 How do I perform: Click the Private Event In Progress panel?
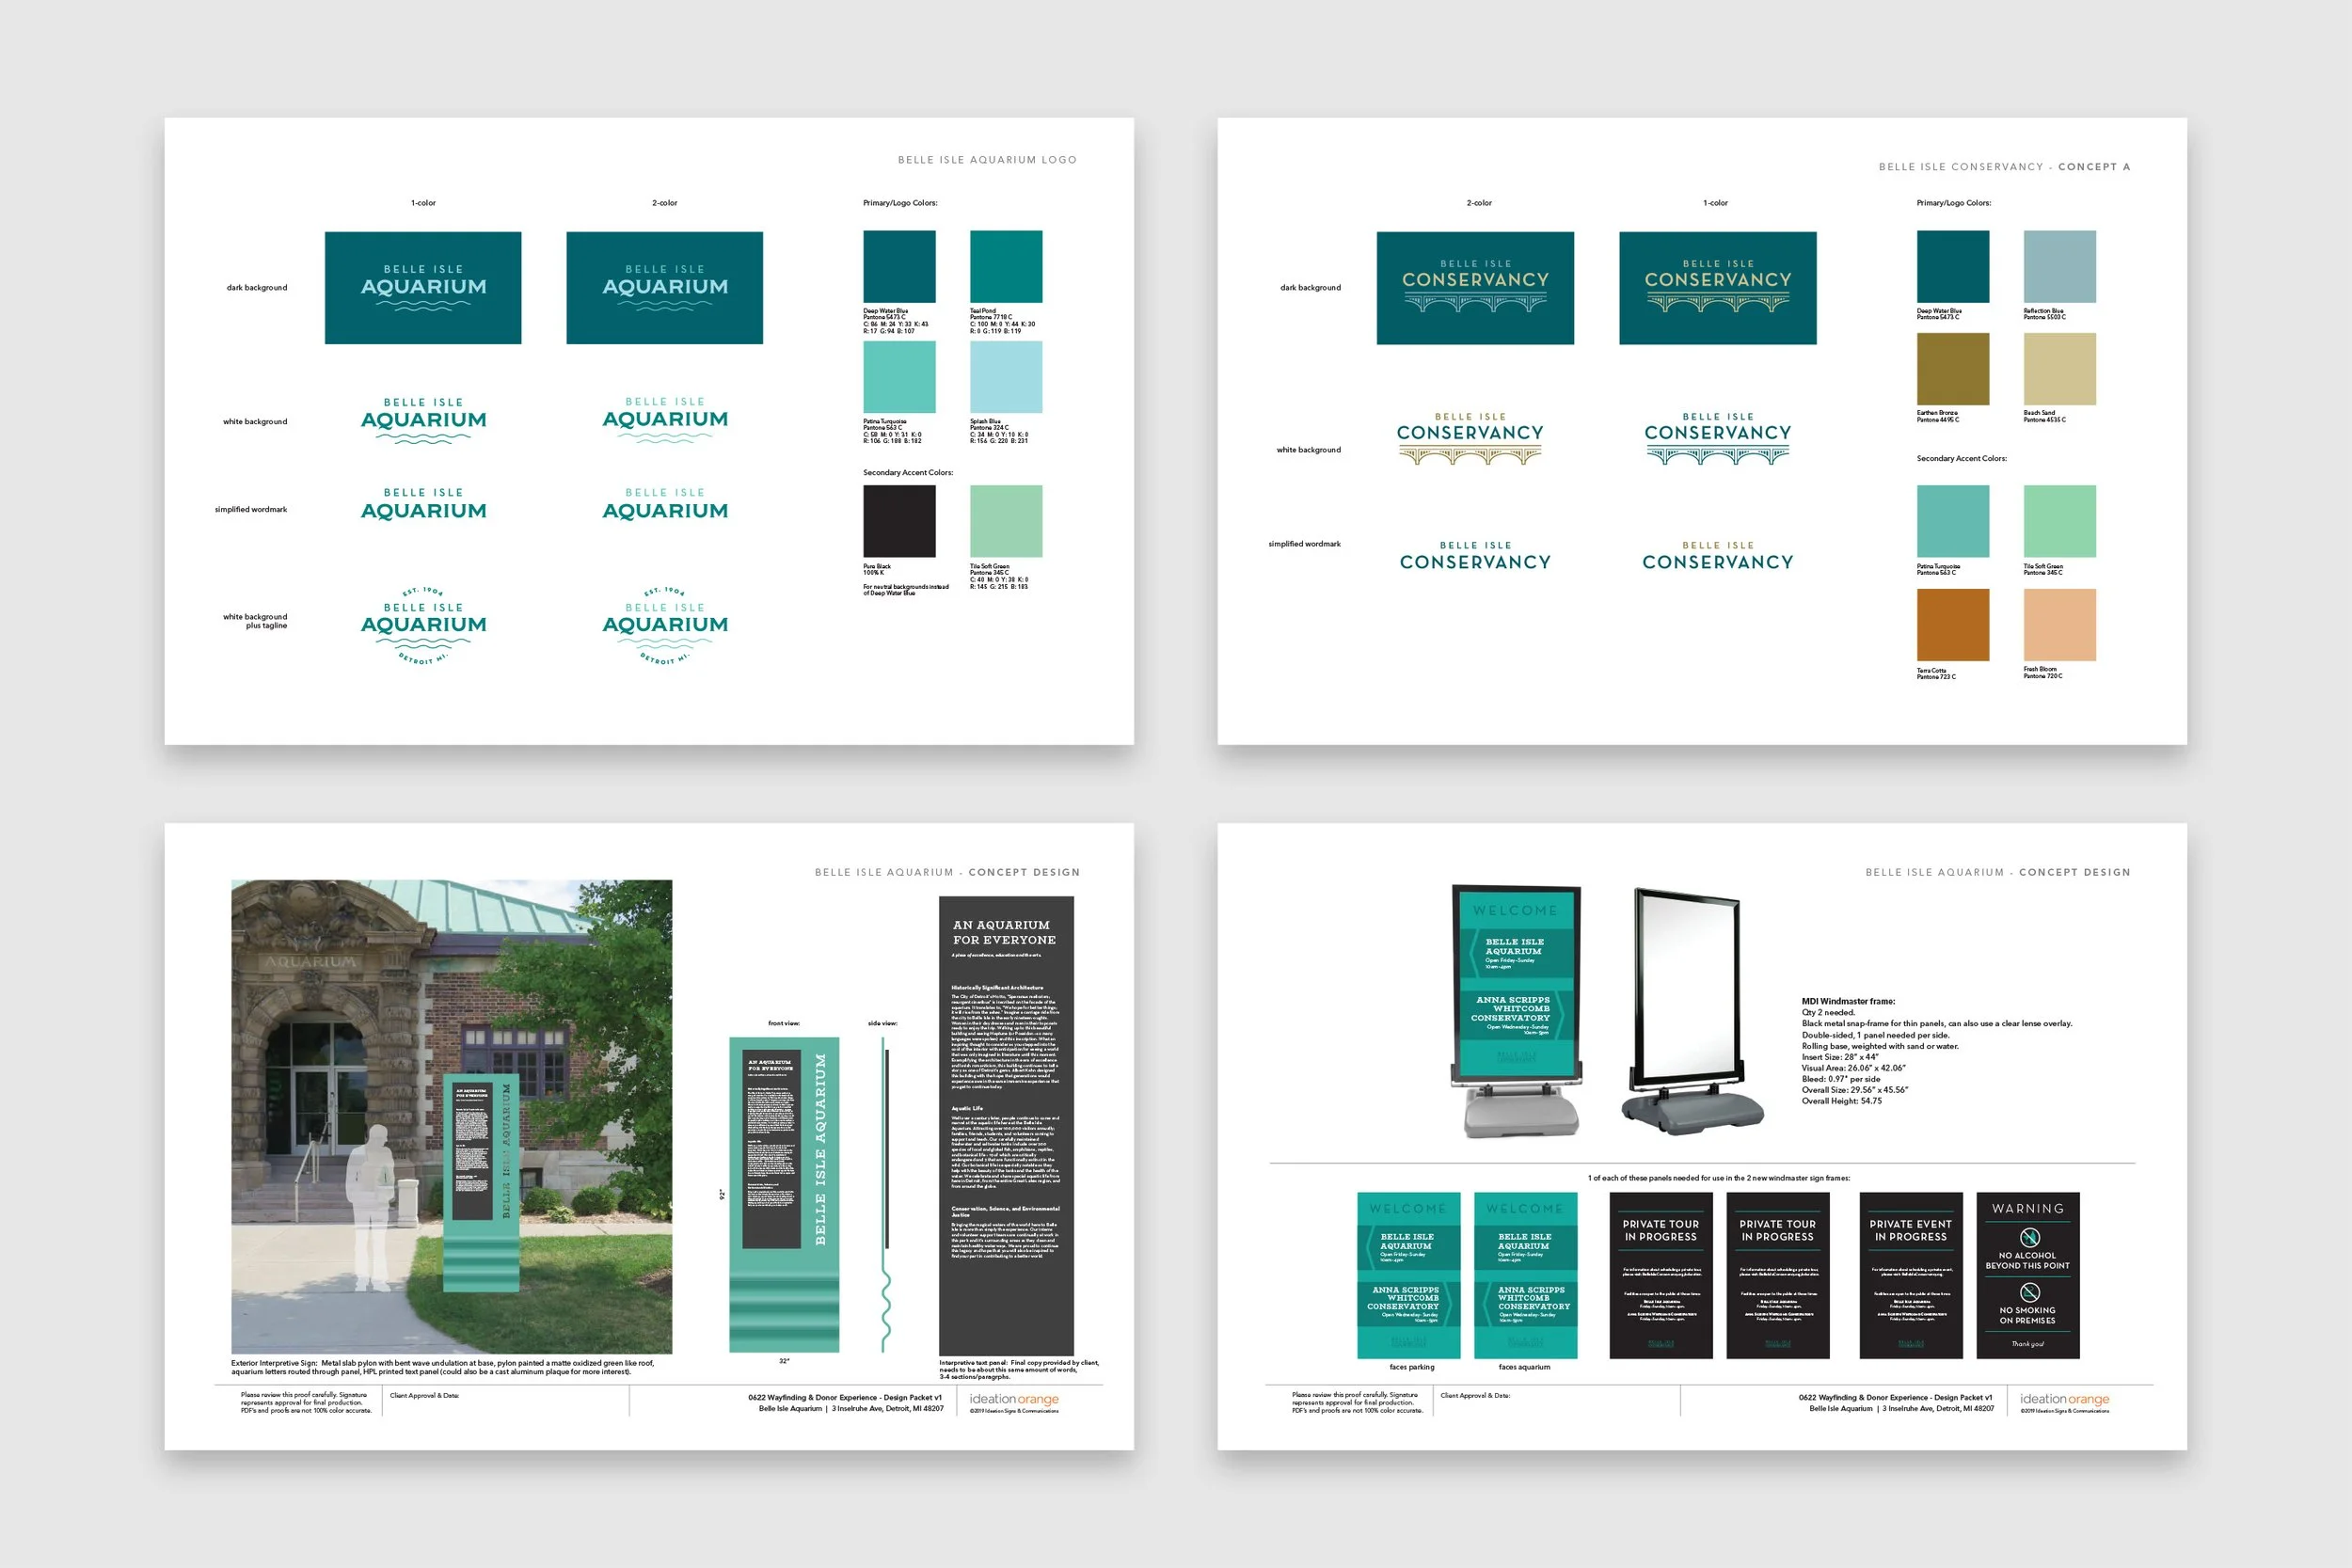point(1910,1275)
